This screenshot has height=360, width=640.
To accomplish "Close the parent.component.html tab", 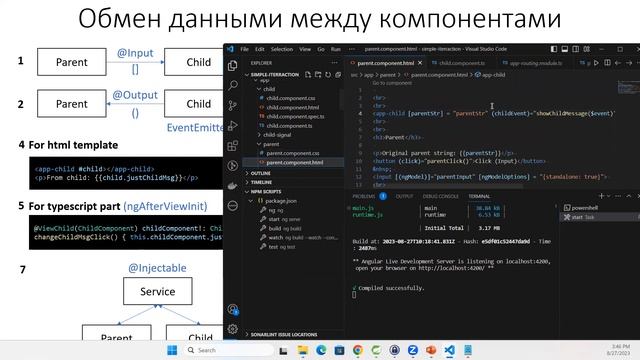I will (420, 63).
